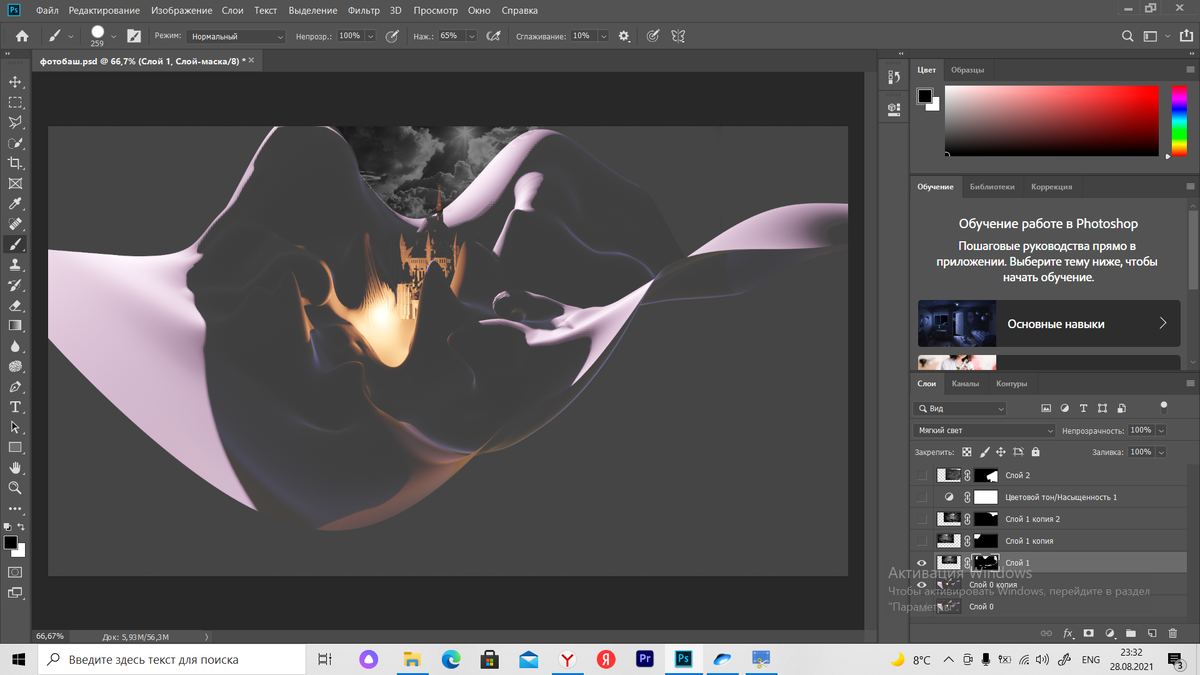Hide layer Слой 0 копия
Screen dimensions: 1200x675
pyautogui.click(x=922, y=585)
